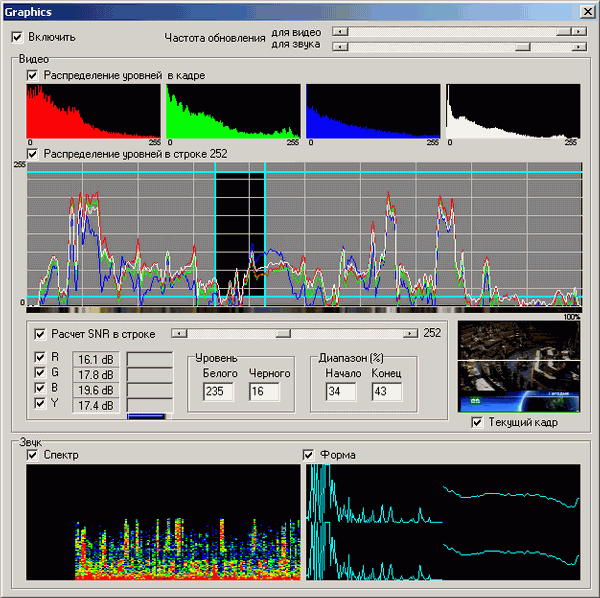Uncheck the R channel checkbox

point(40,358)
